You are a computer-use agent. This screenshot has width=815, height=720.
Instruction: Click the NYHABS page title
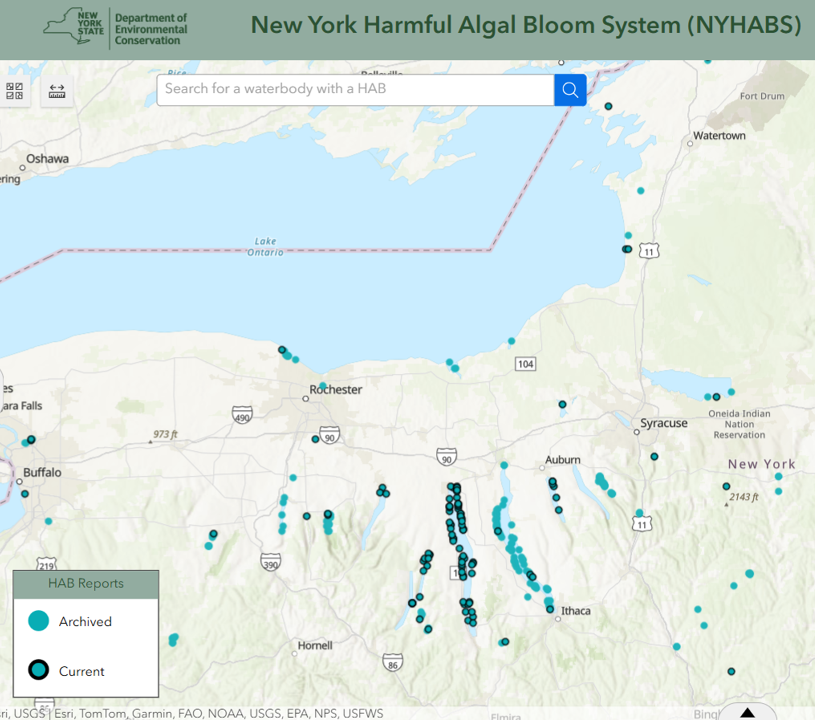coord(525,25)
